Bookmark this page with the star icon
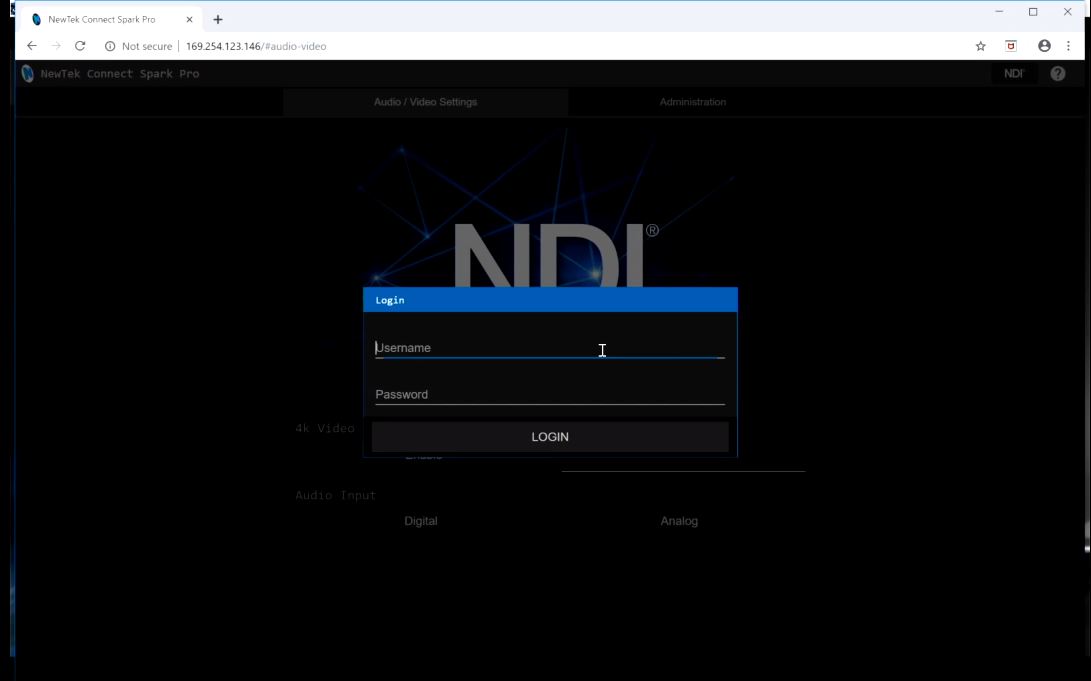Image resolution: width=1091 pixels, height=681 pixels. pos(980,47)
